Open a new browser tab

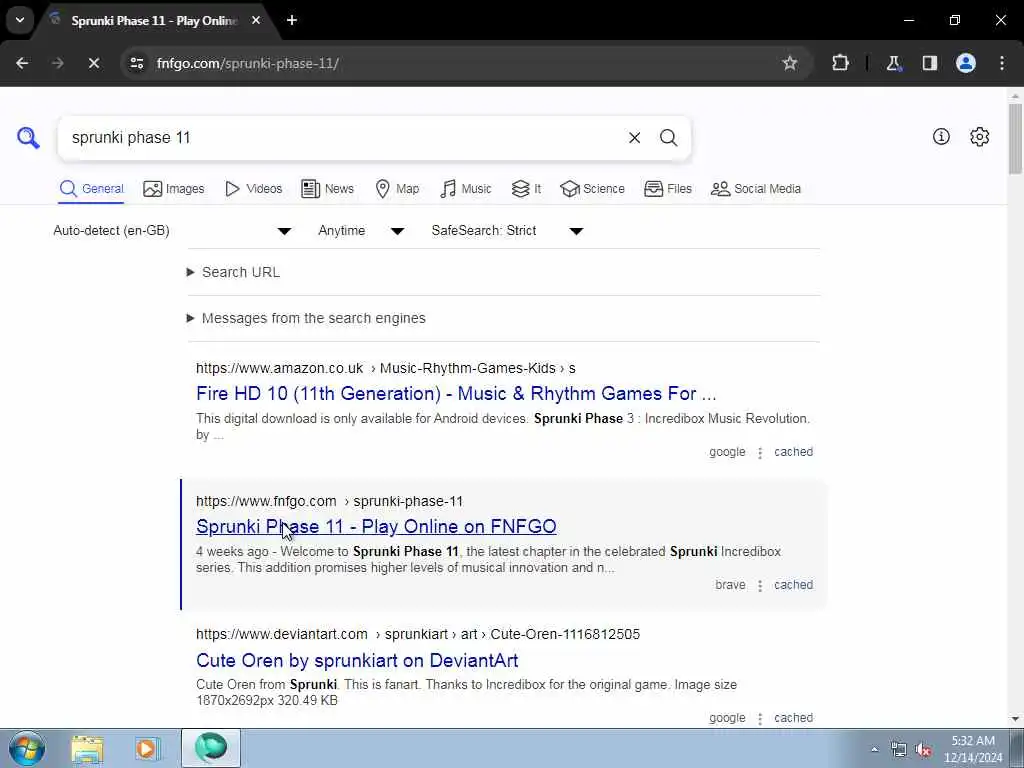[x=292, y=20]
